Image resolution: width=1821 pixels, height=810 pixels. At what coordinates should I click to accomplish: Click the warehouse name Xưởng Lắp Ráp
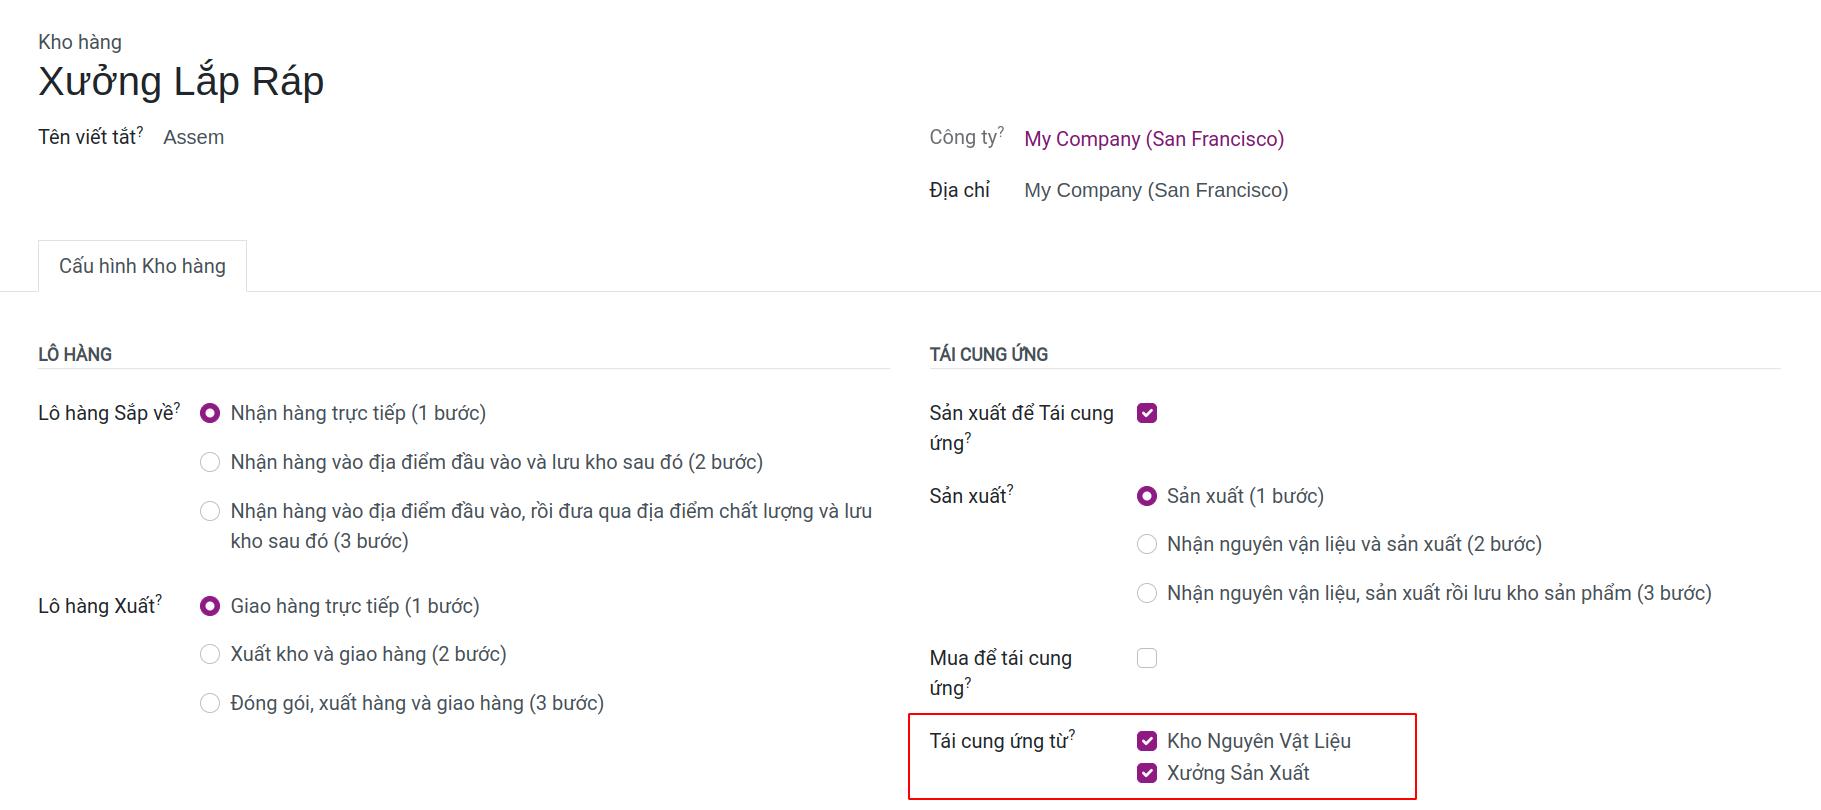click(x=181, y=81)
